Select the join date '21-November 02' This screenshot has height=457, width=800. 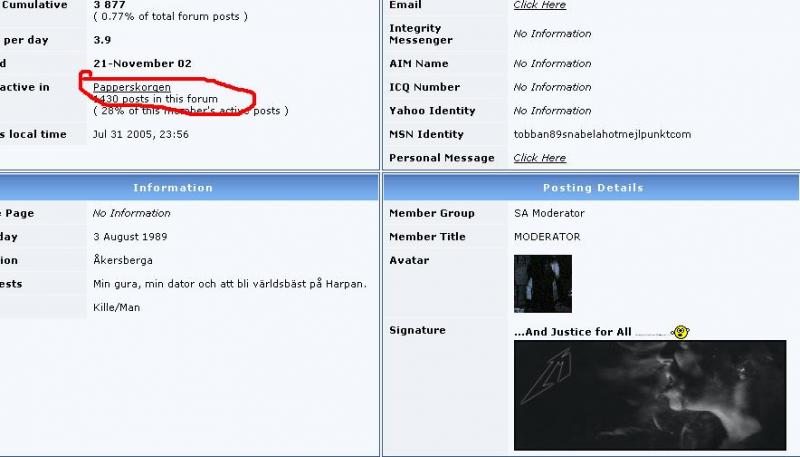pyautogui.click(x=142, y=64)
